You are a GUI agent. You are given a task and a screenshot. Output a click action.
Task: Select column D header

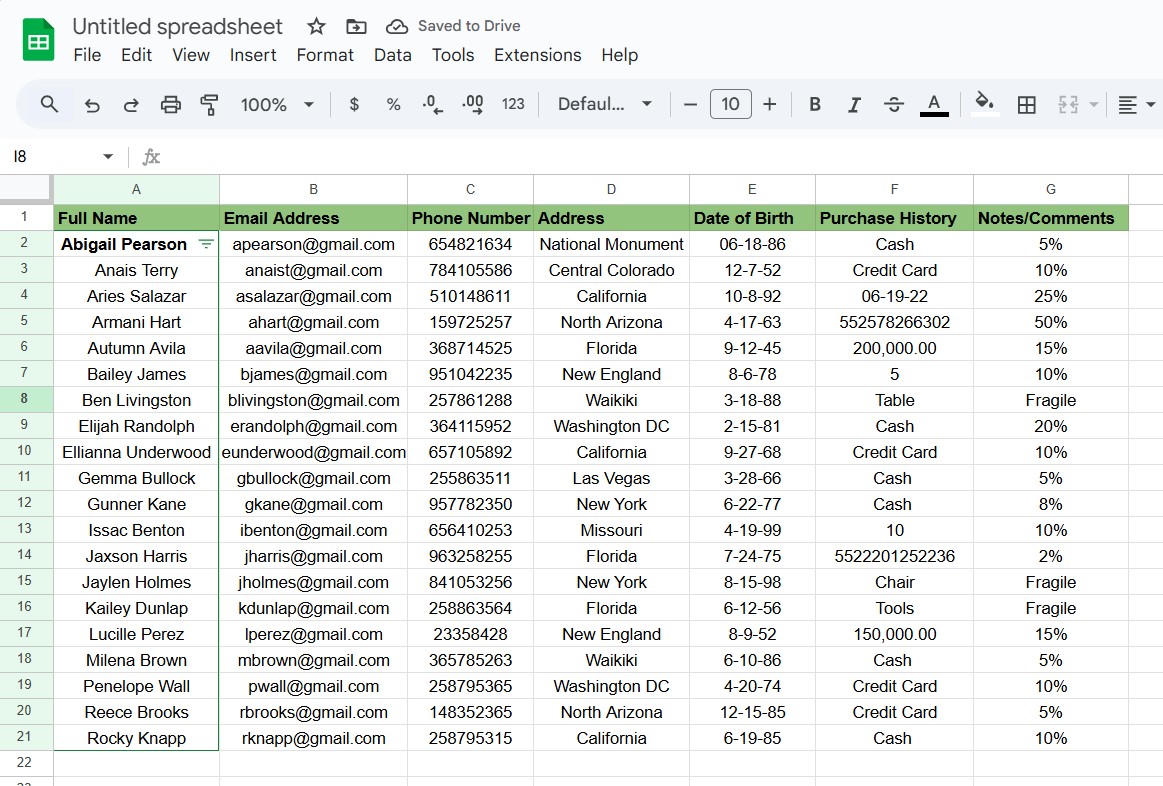tap(611, 189)
